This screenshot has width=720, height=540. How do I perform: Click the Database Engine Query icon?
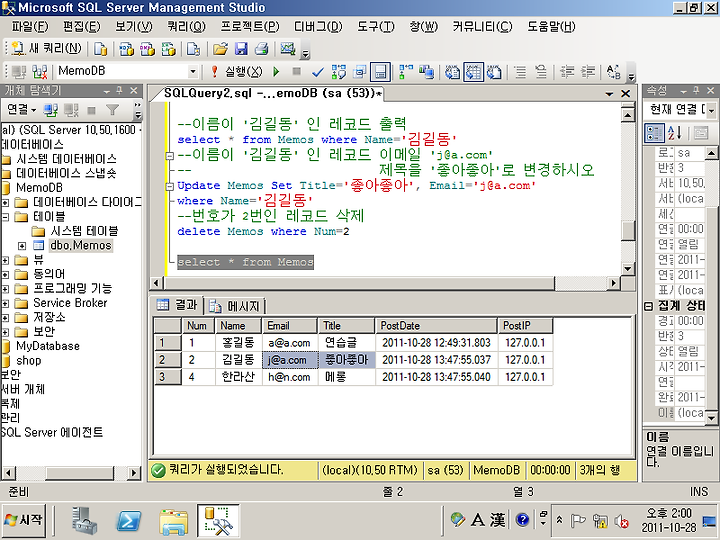point(101,49)
